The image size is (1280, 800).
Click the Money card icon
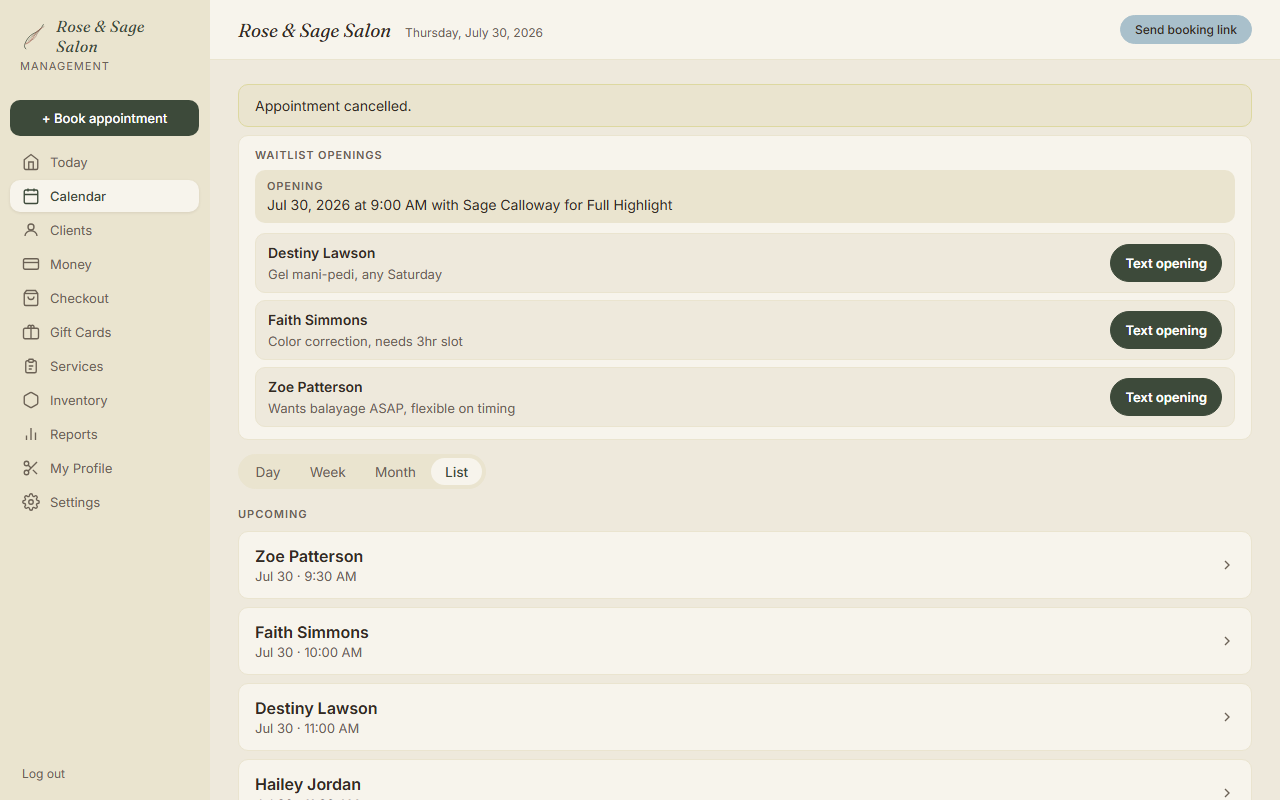(31, 264)
